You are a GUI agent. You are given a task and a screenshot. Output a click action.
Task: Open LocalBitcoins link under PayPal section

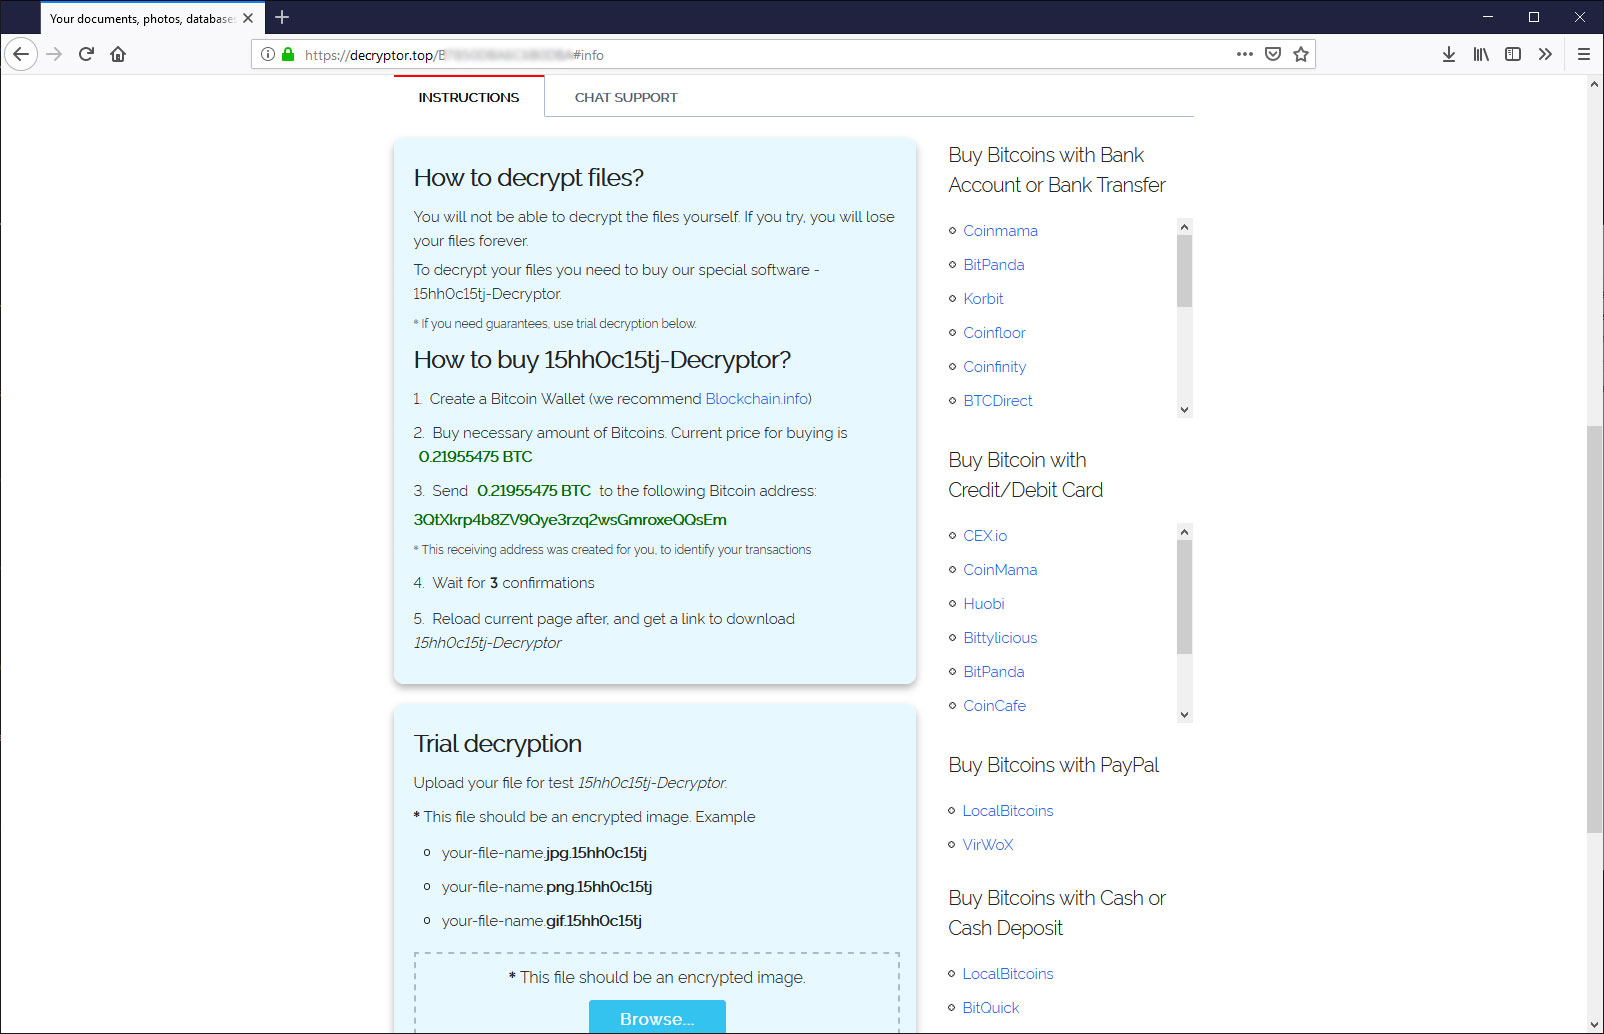pyautogui.click(x=1008, y=810)
